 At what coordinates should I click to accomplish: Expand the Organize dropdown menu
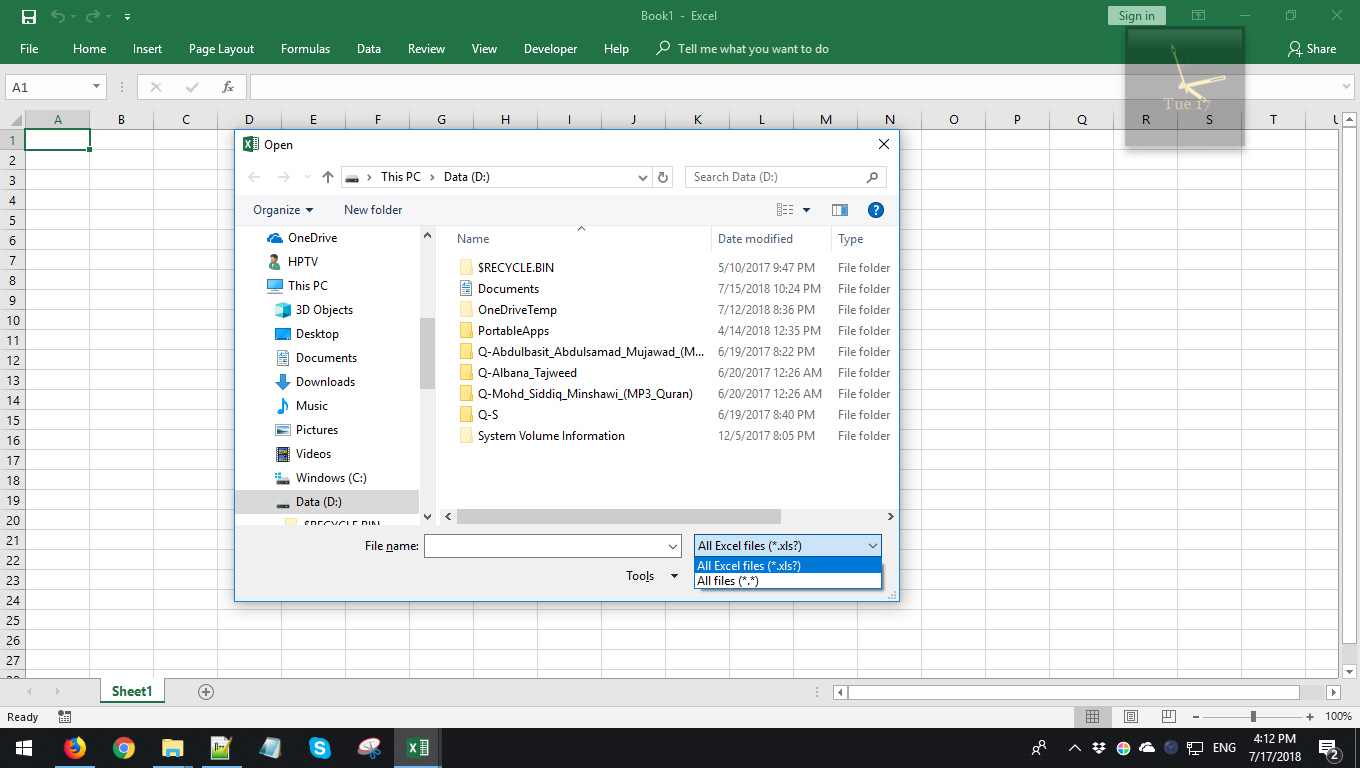(x=283, y=210)
